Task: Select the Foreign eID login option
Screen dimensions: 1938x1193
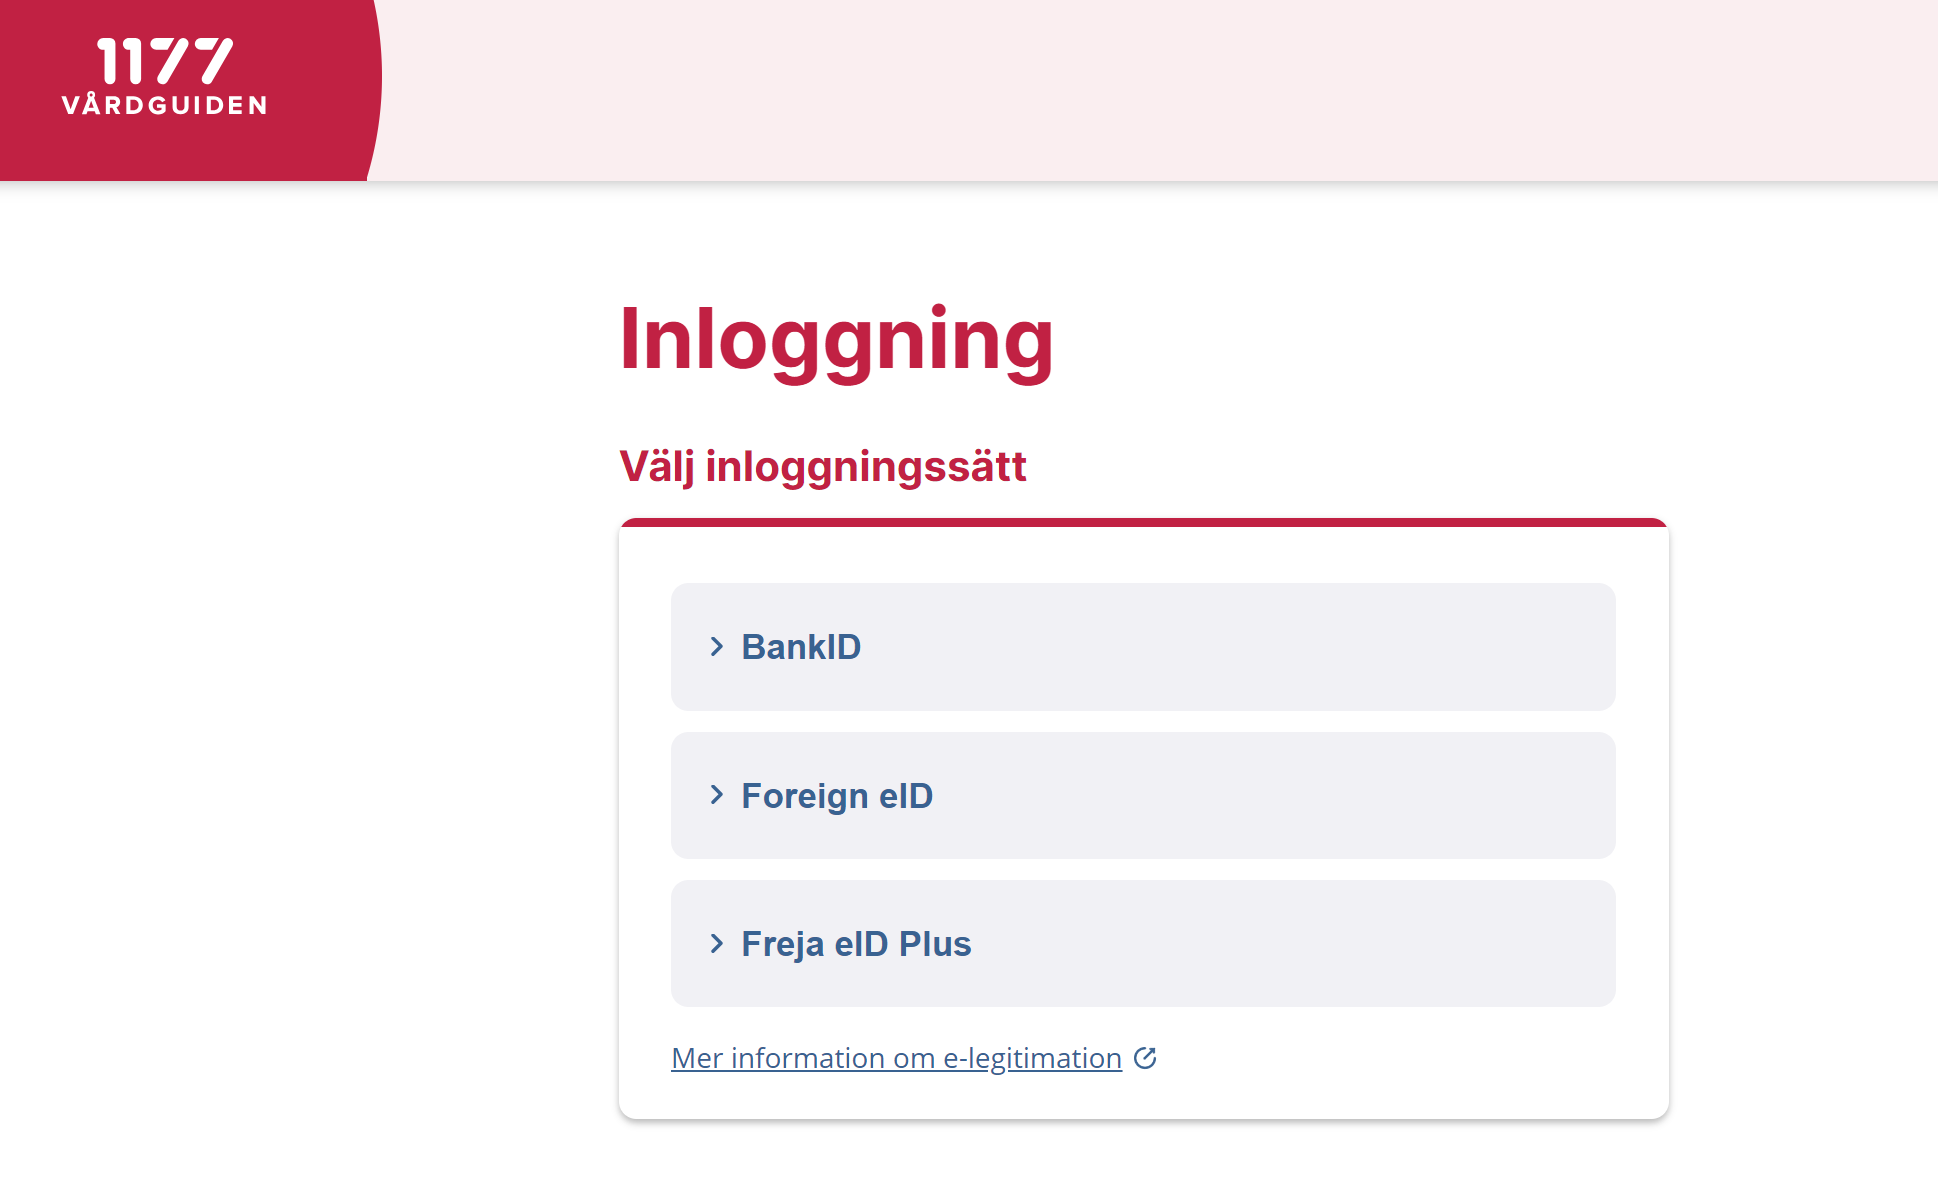Action: pos(1142,795)
